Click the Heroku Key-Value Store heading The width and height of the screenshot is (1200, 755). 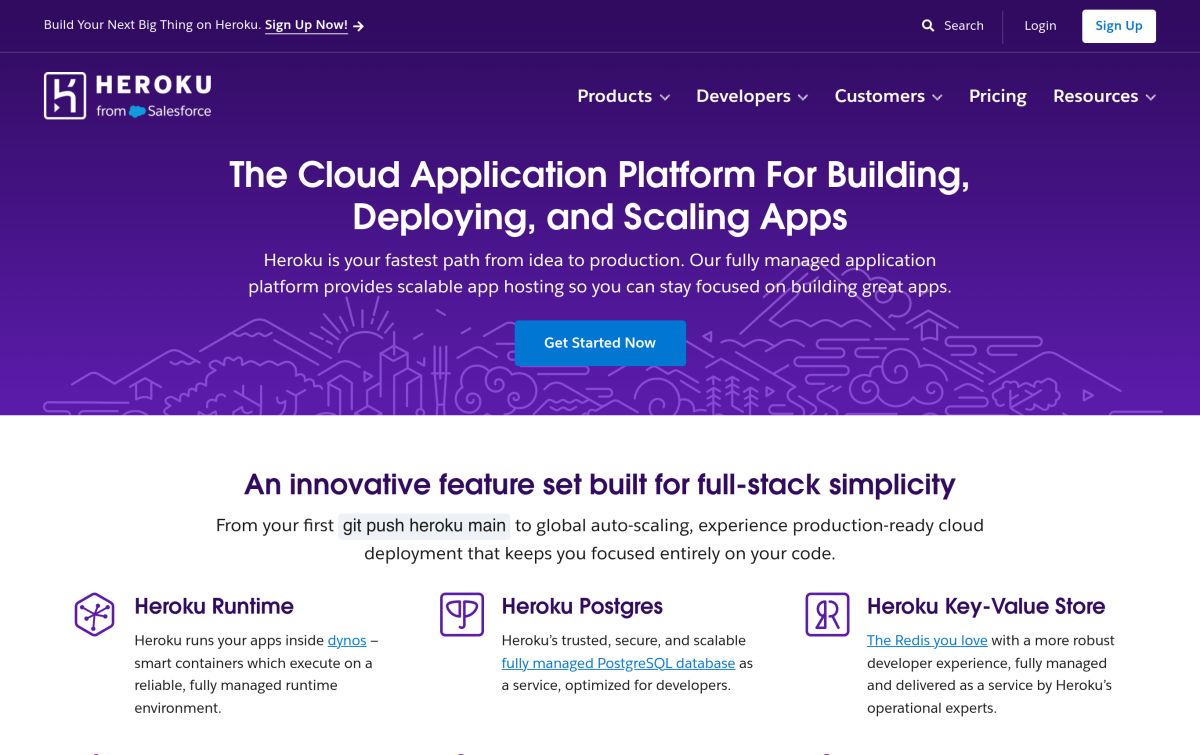986,606
